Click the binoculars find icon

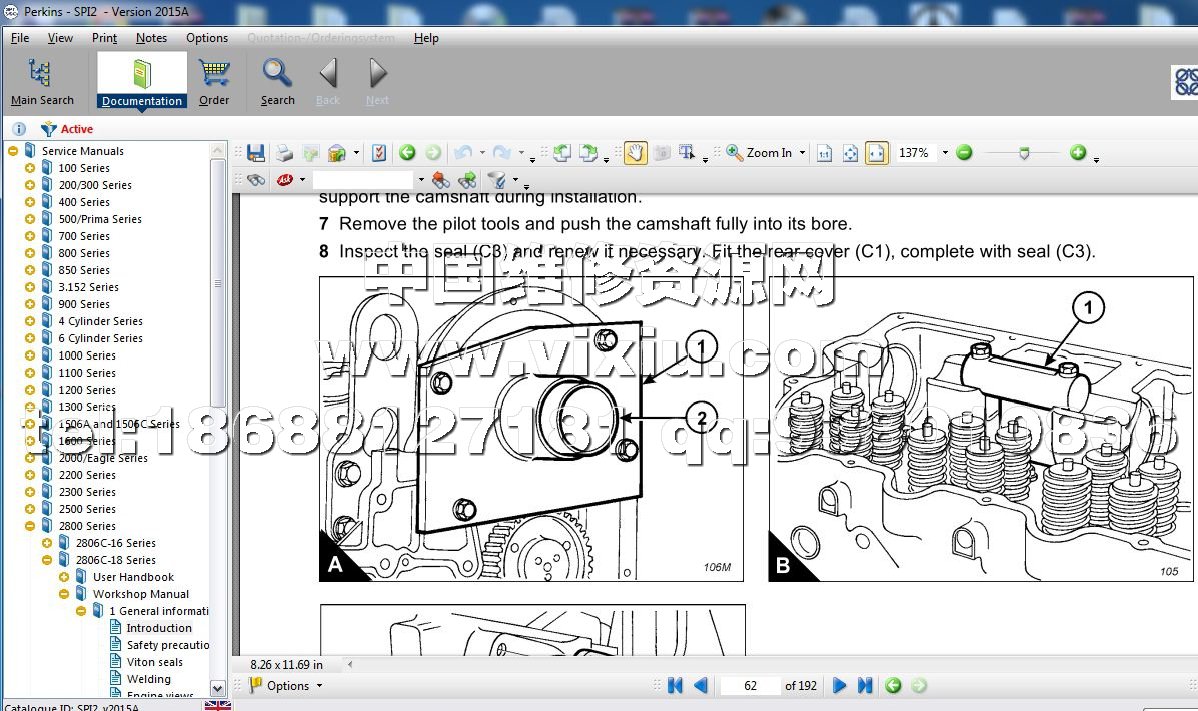(x=256, y=180)
